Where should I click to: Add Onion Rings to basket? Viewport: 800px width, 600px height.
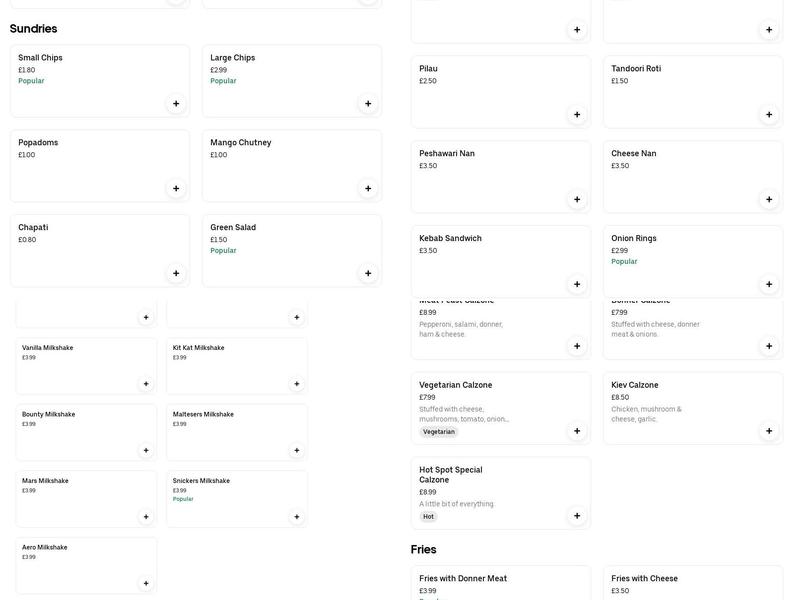(769, 284)
